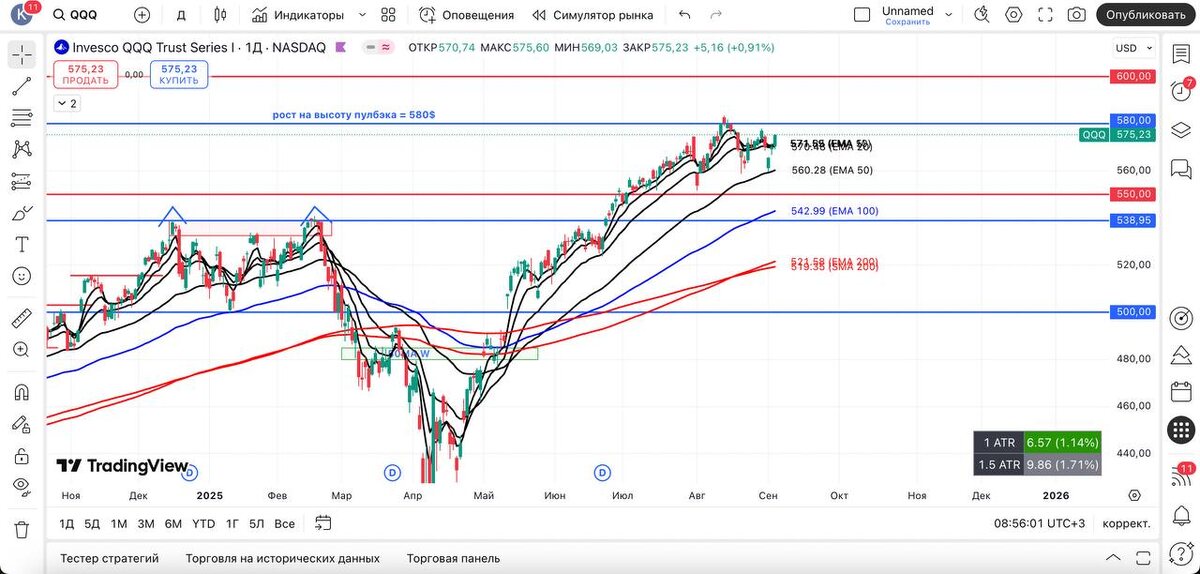Switch to fullscreen mode
Screen dimensions: 1200x574
click(1045, 15)
